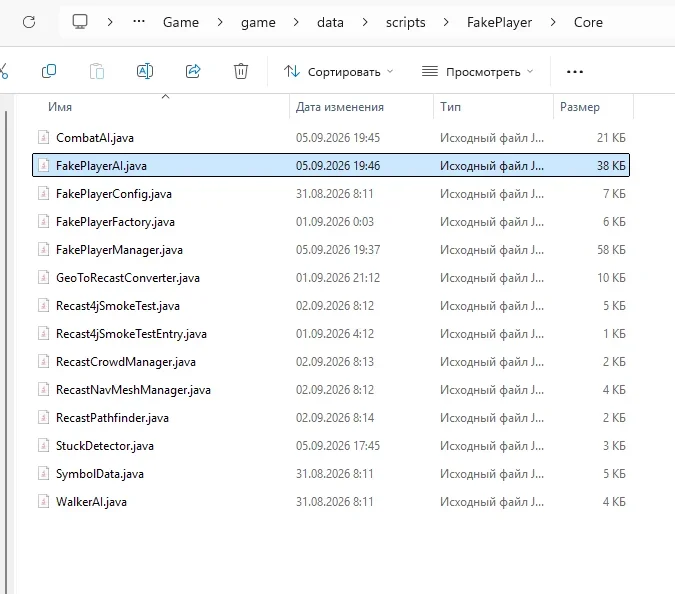
Task: Select the Recast4jSmokeTest.java file name
Action: click(x=118, y=306)
